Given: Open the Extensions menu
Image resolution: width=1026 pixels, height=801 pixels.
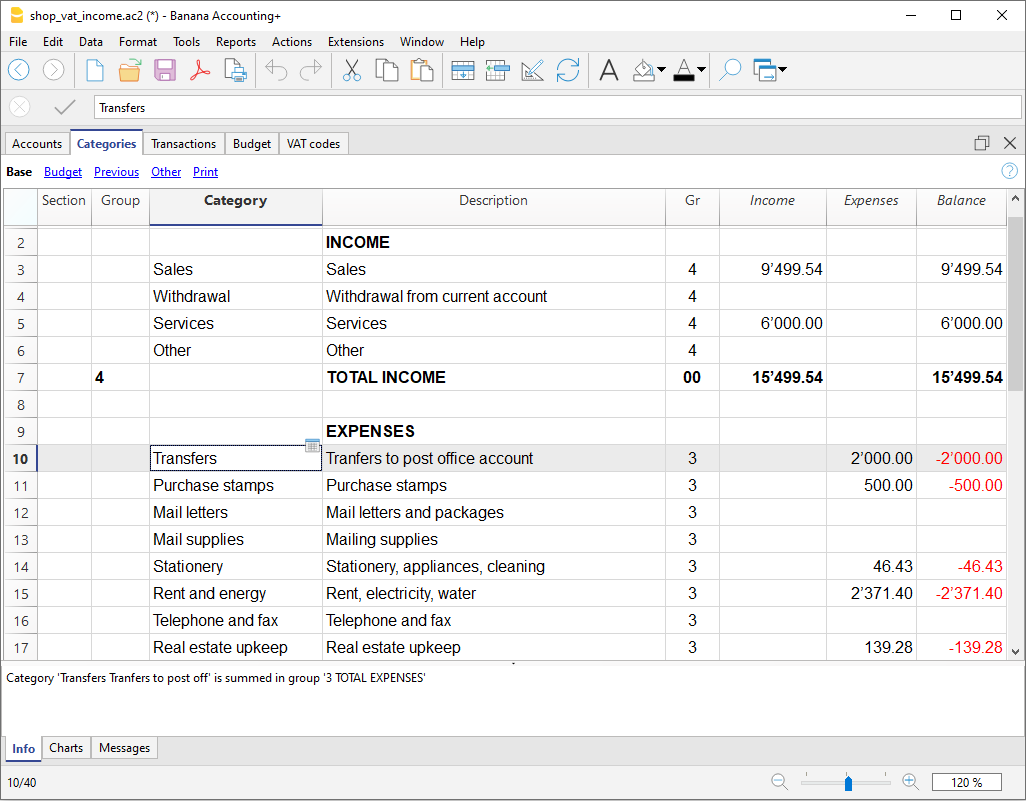Looking at the screenshot, I should click(x=355, y=42).
